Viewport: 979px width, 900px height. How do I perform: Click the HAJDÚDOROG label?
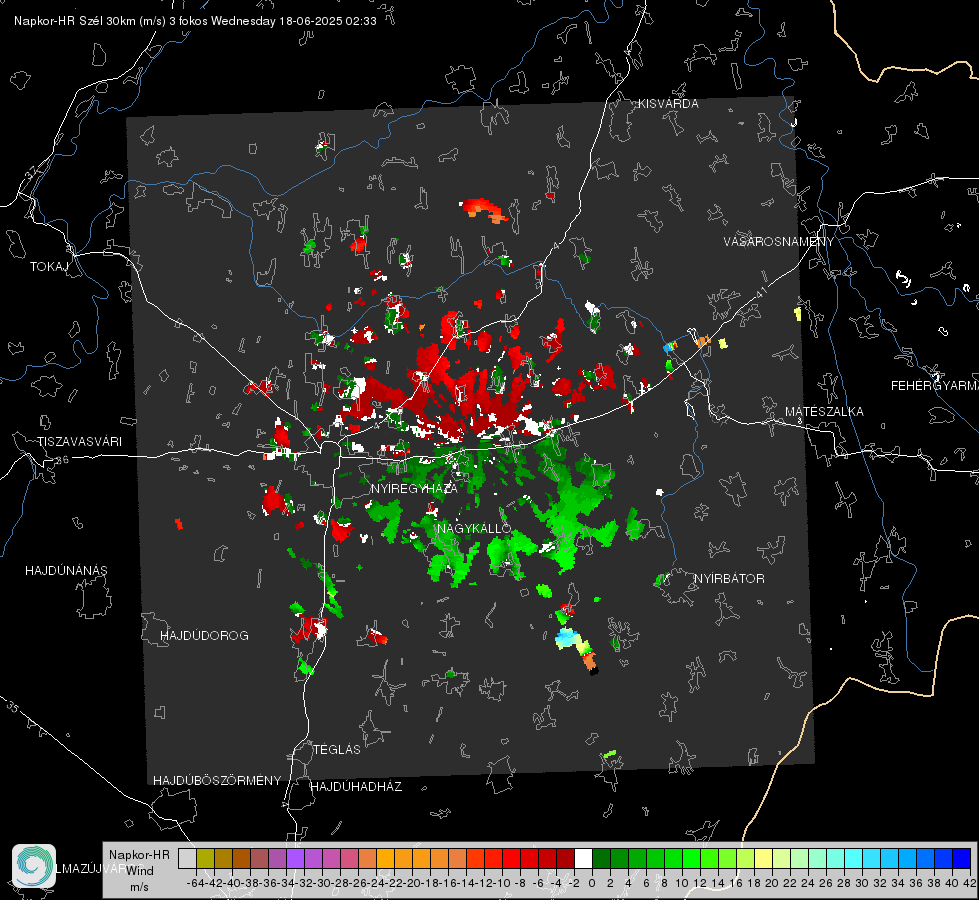(x=204, y=636)
